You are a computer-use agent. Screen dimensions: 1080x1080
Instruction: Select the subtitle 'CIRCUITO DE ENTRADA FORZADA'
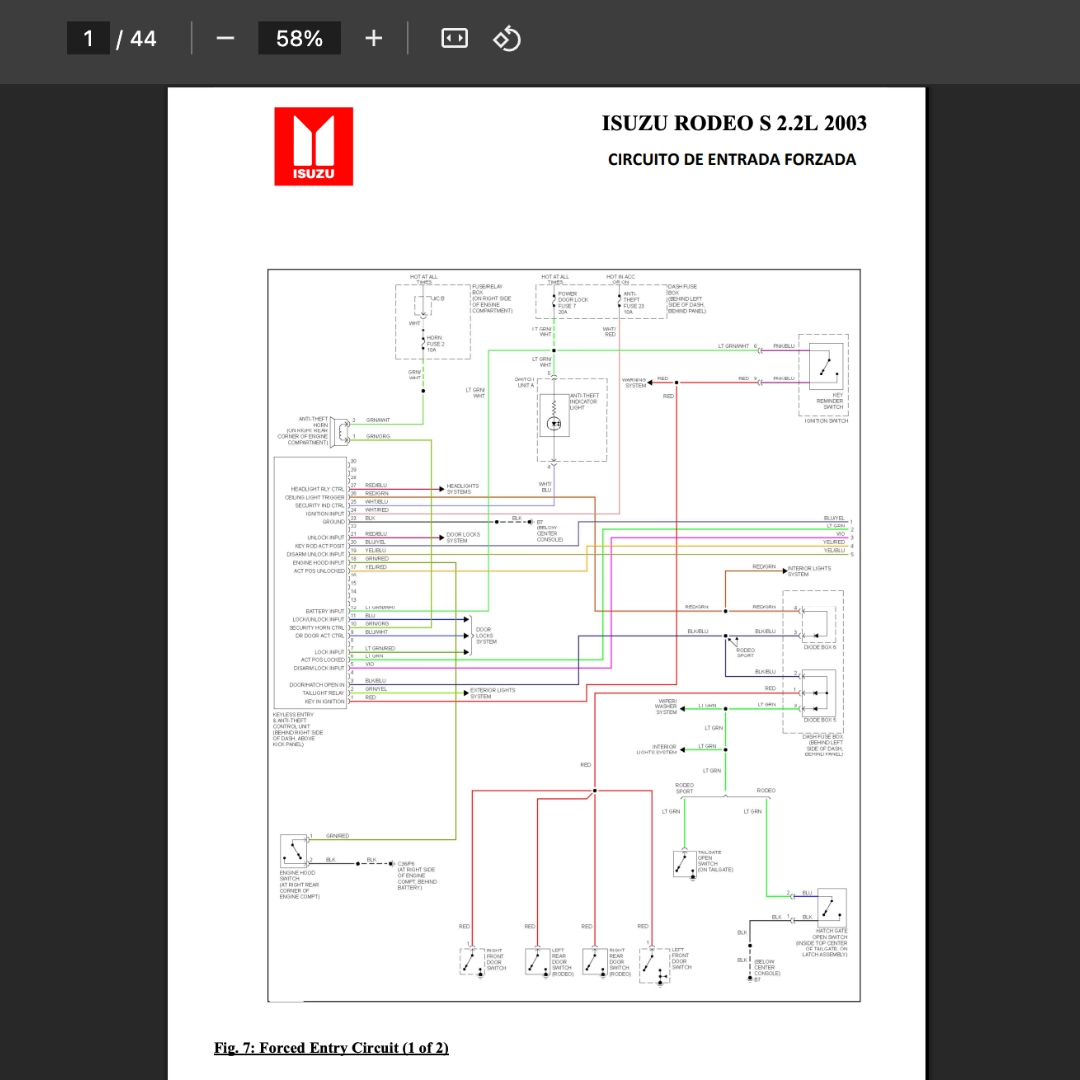coord(731,160)
